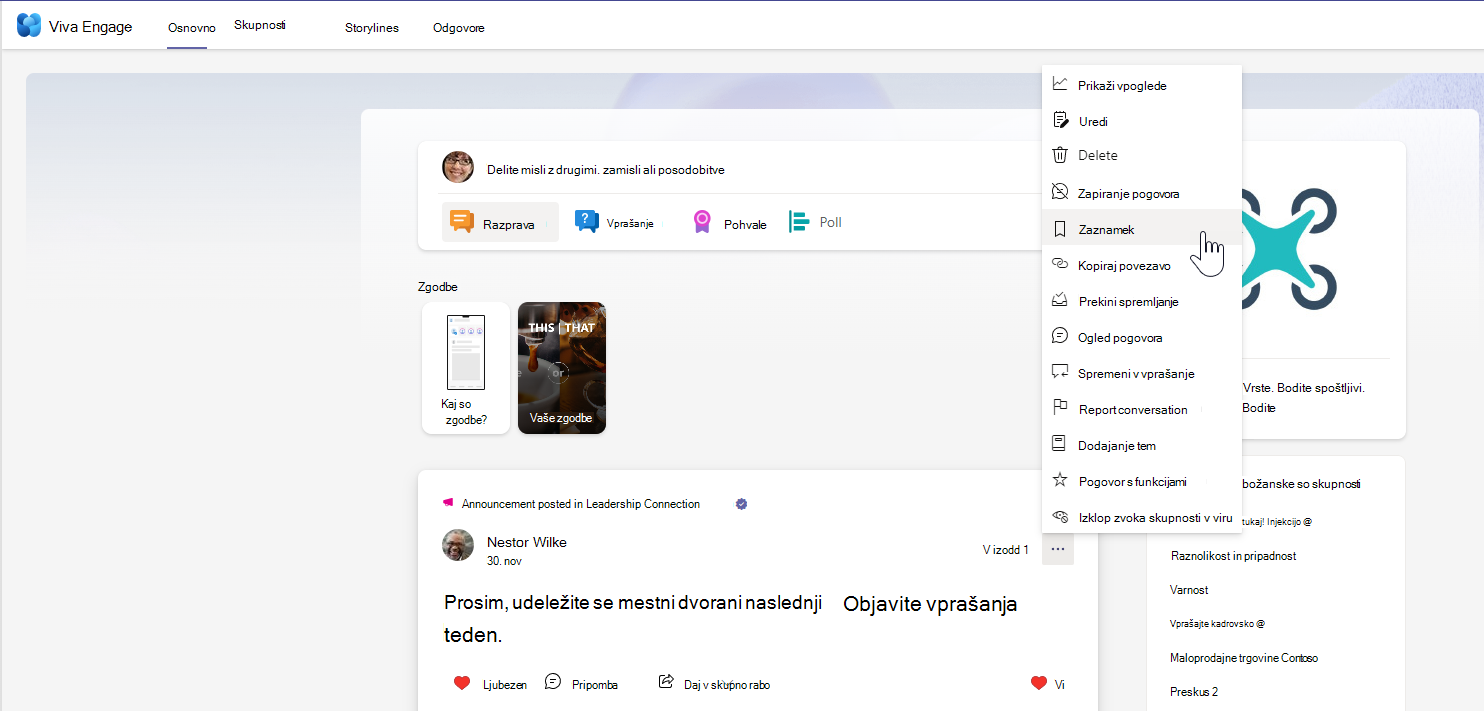The height and width of the screenshot is (711, 1484).
Task: Select Prekini spremljanje option
Action: 1141,301
